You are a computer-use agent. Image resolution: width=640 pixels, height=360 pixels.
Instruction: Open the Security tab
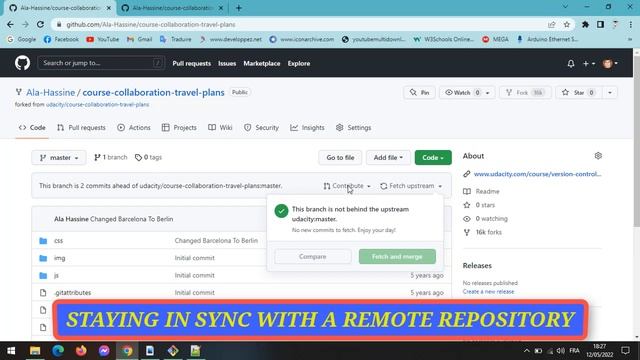point(261,128)
